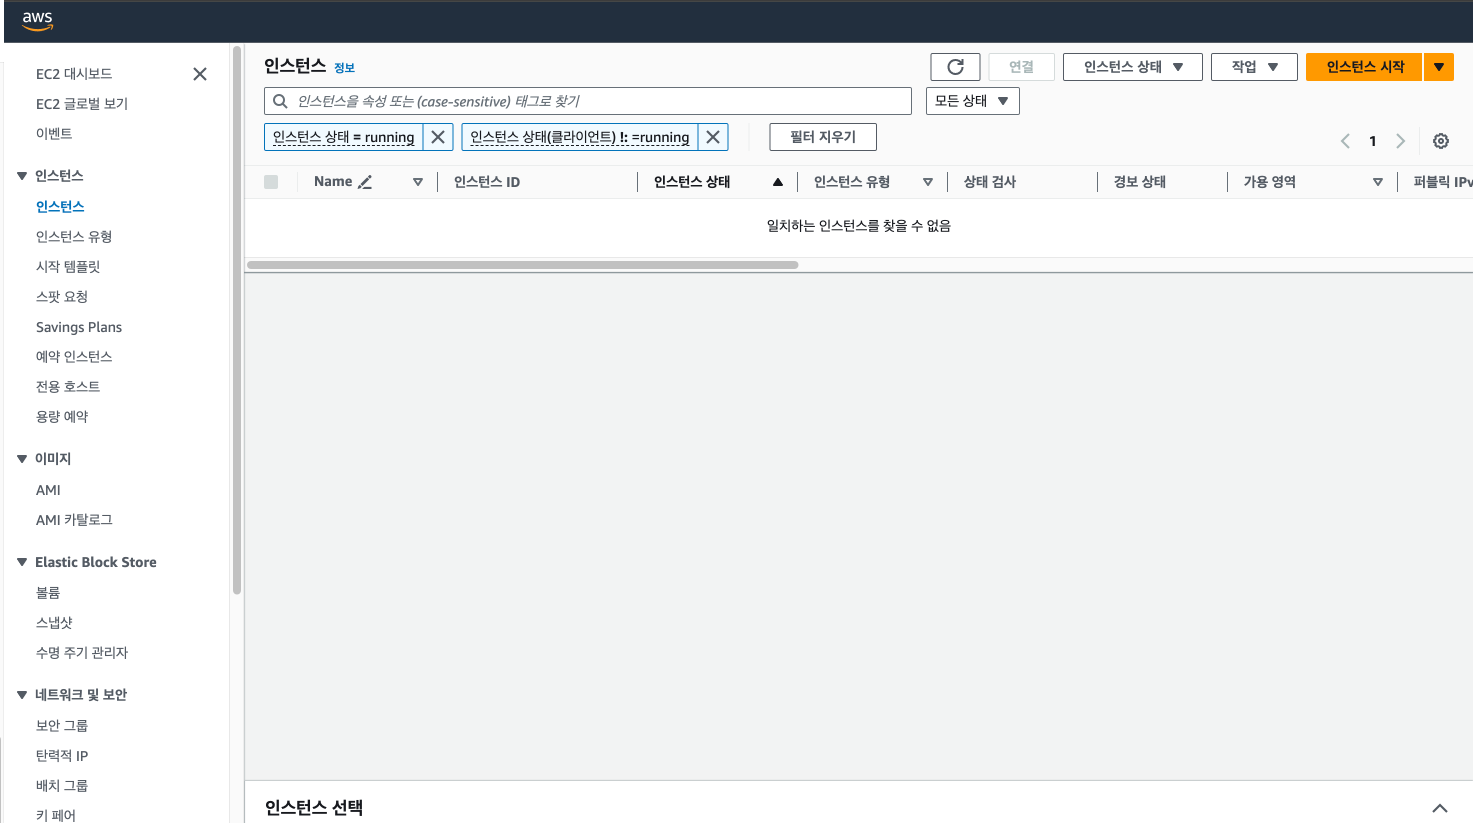
Task: Open AMI in sidebar
Action: (48, 490)
